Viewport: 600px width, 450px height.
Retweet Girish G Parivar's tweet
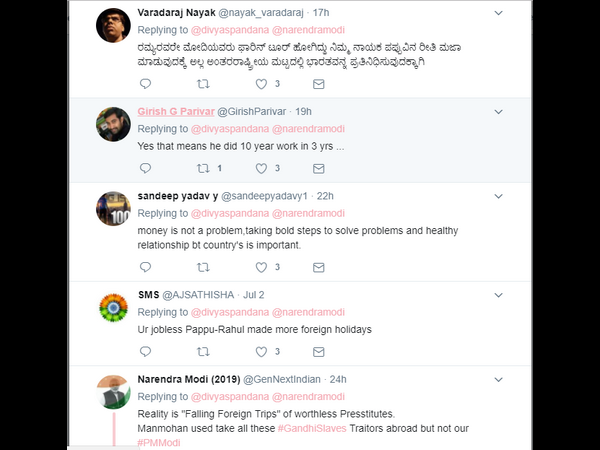click(x=204, y=168)
